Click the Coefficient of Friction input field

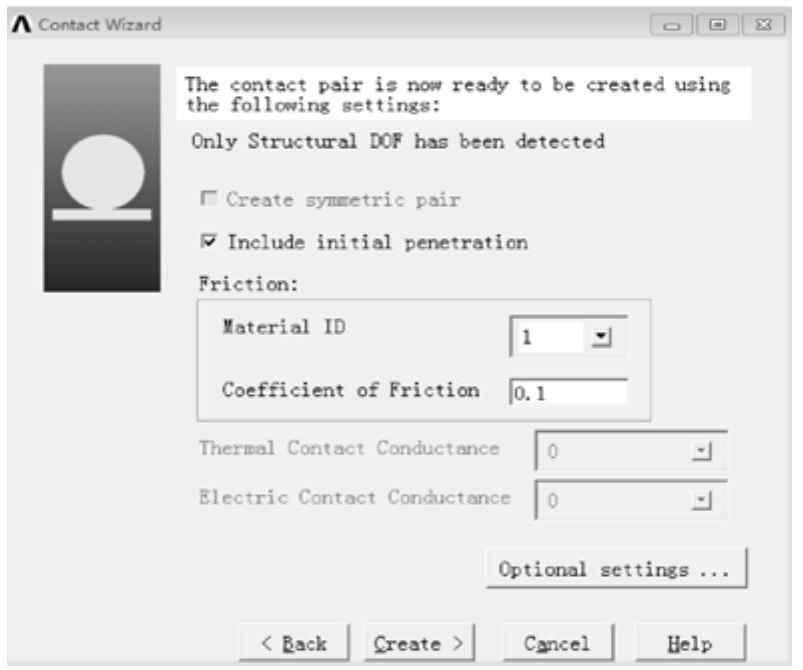tap(568, 393)
